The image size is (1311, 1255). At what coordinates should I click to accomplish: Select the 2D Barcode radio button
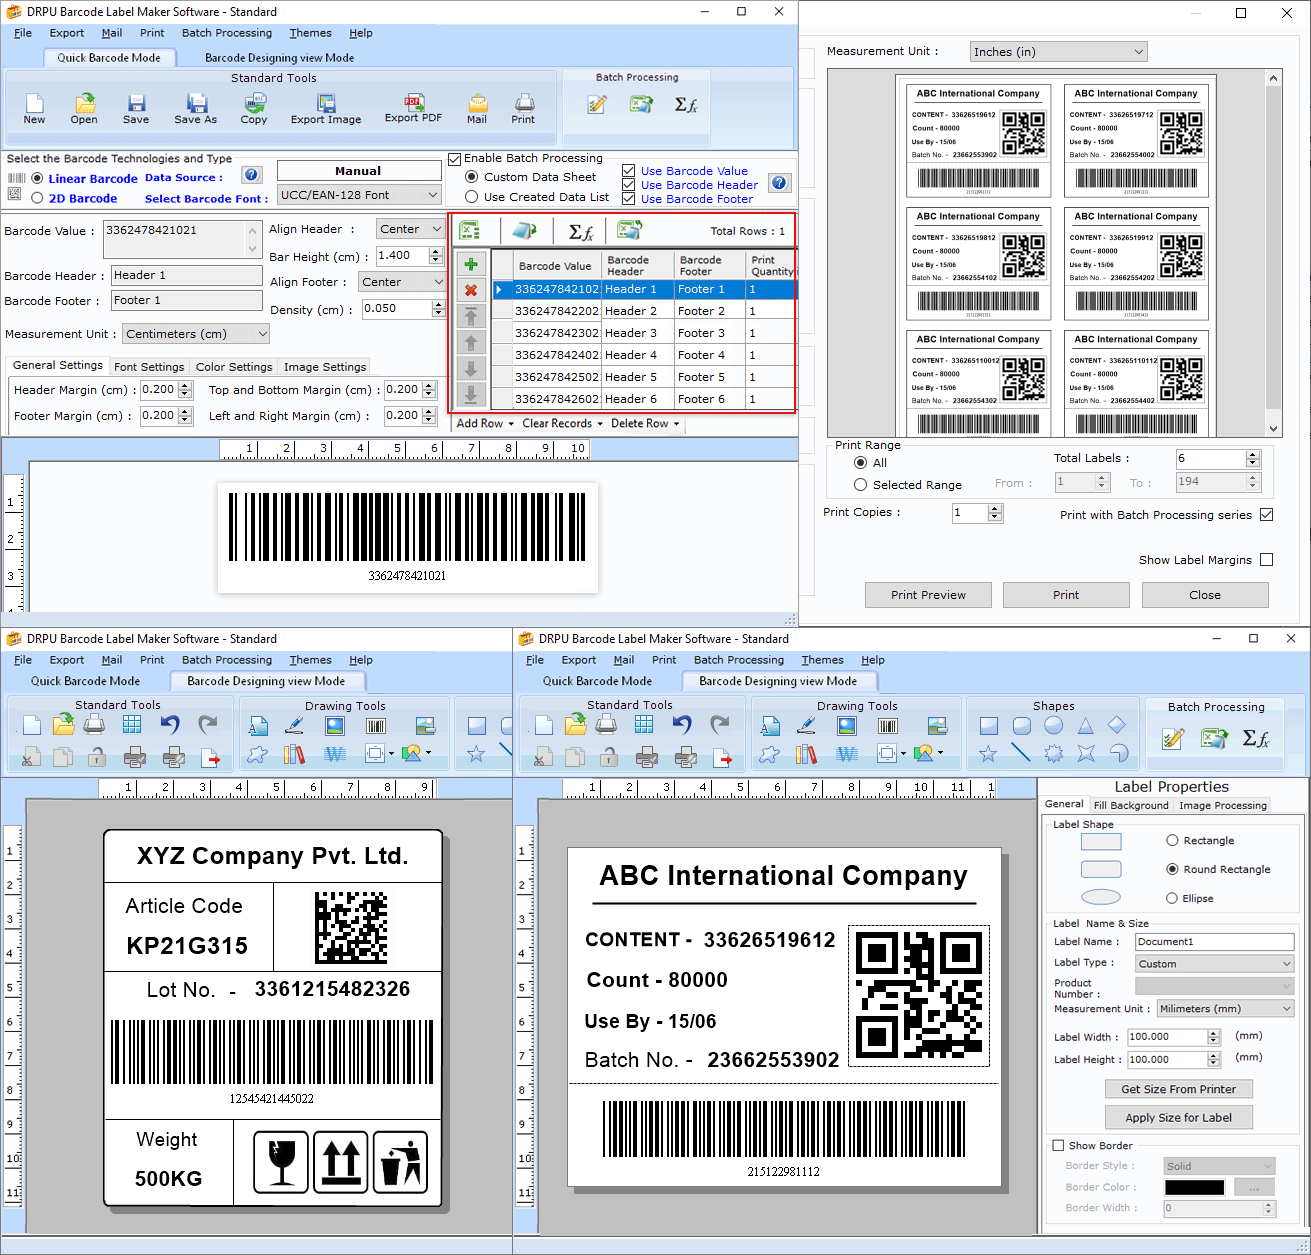[x=37, y=198]
